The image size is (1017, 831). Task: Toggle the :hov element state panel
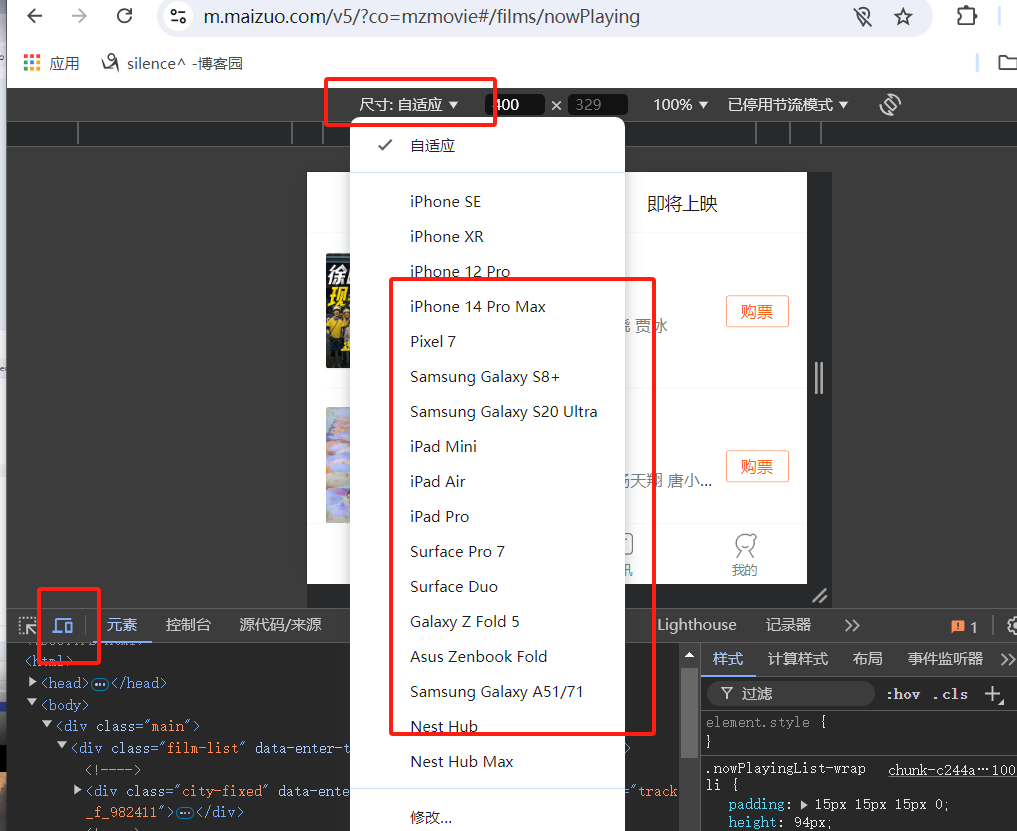pyautogui.click(x=903, y=694)
